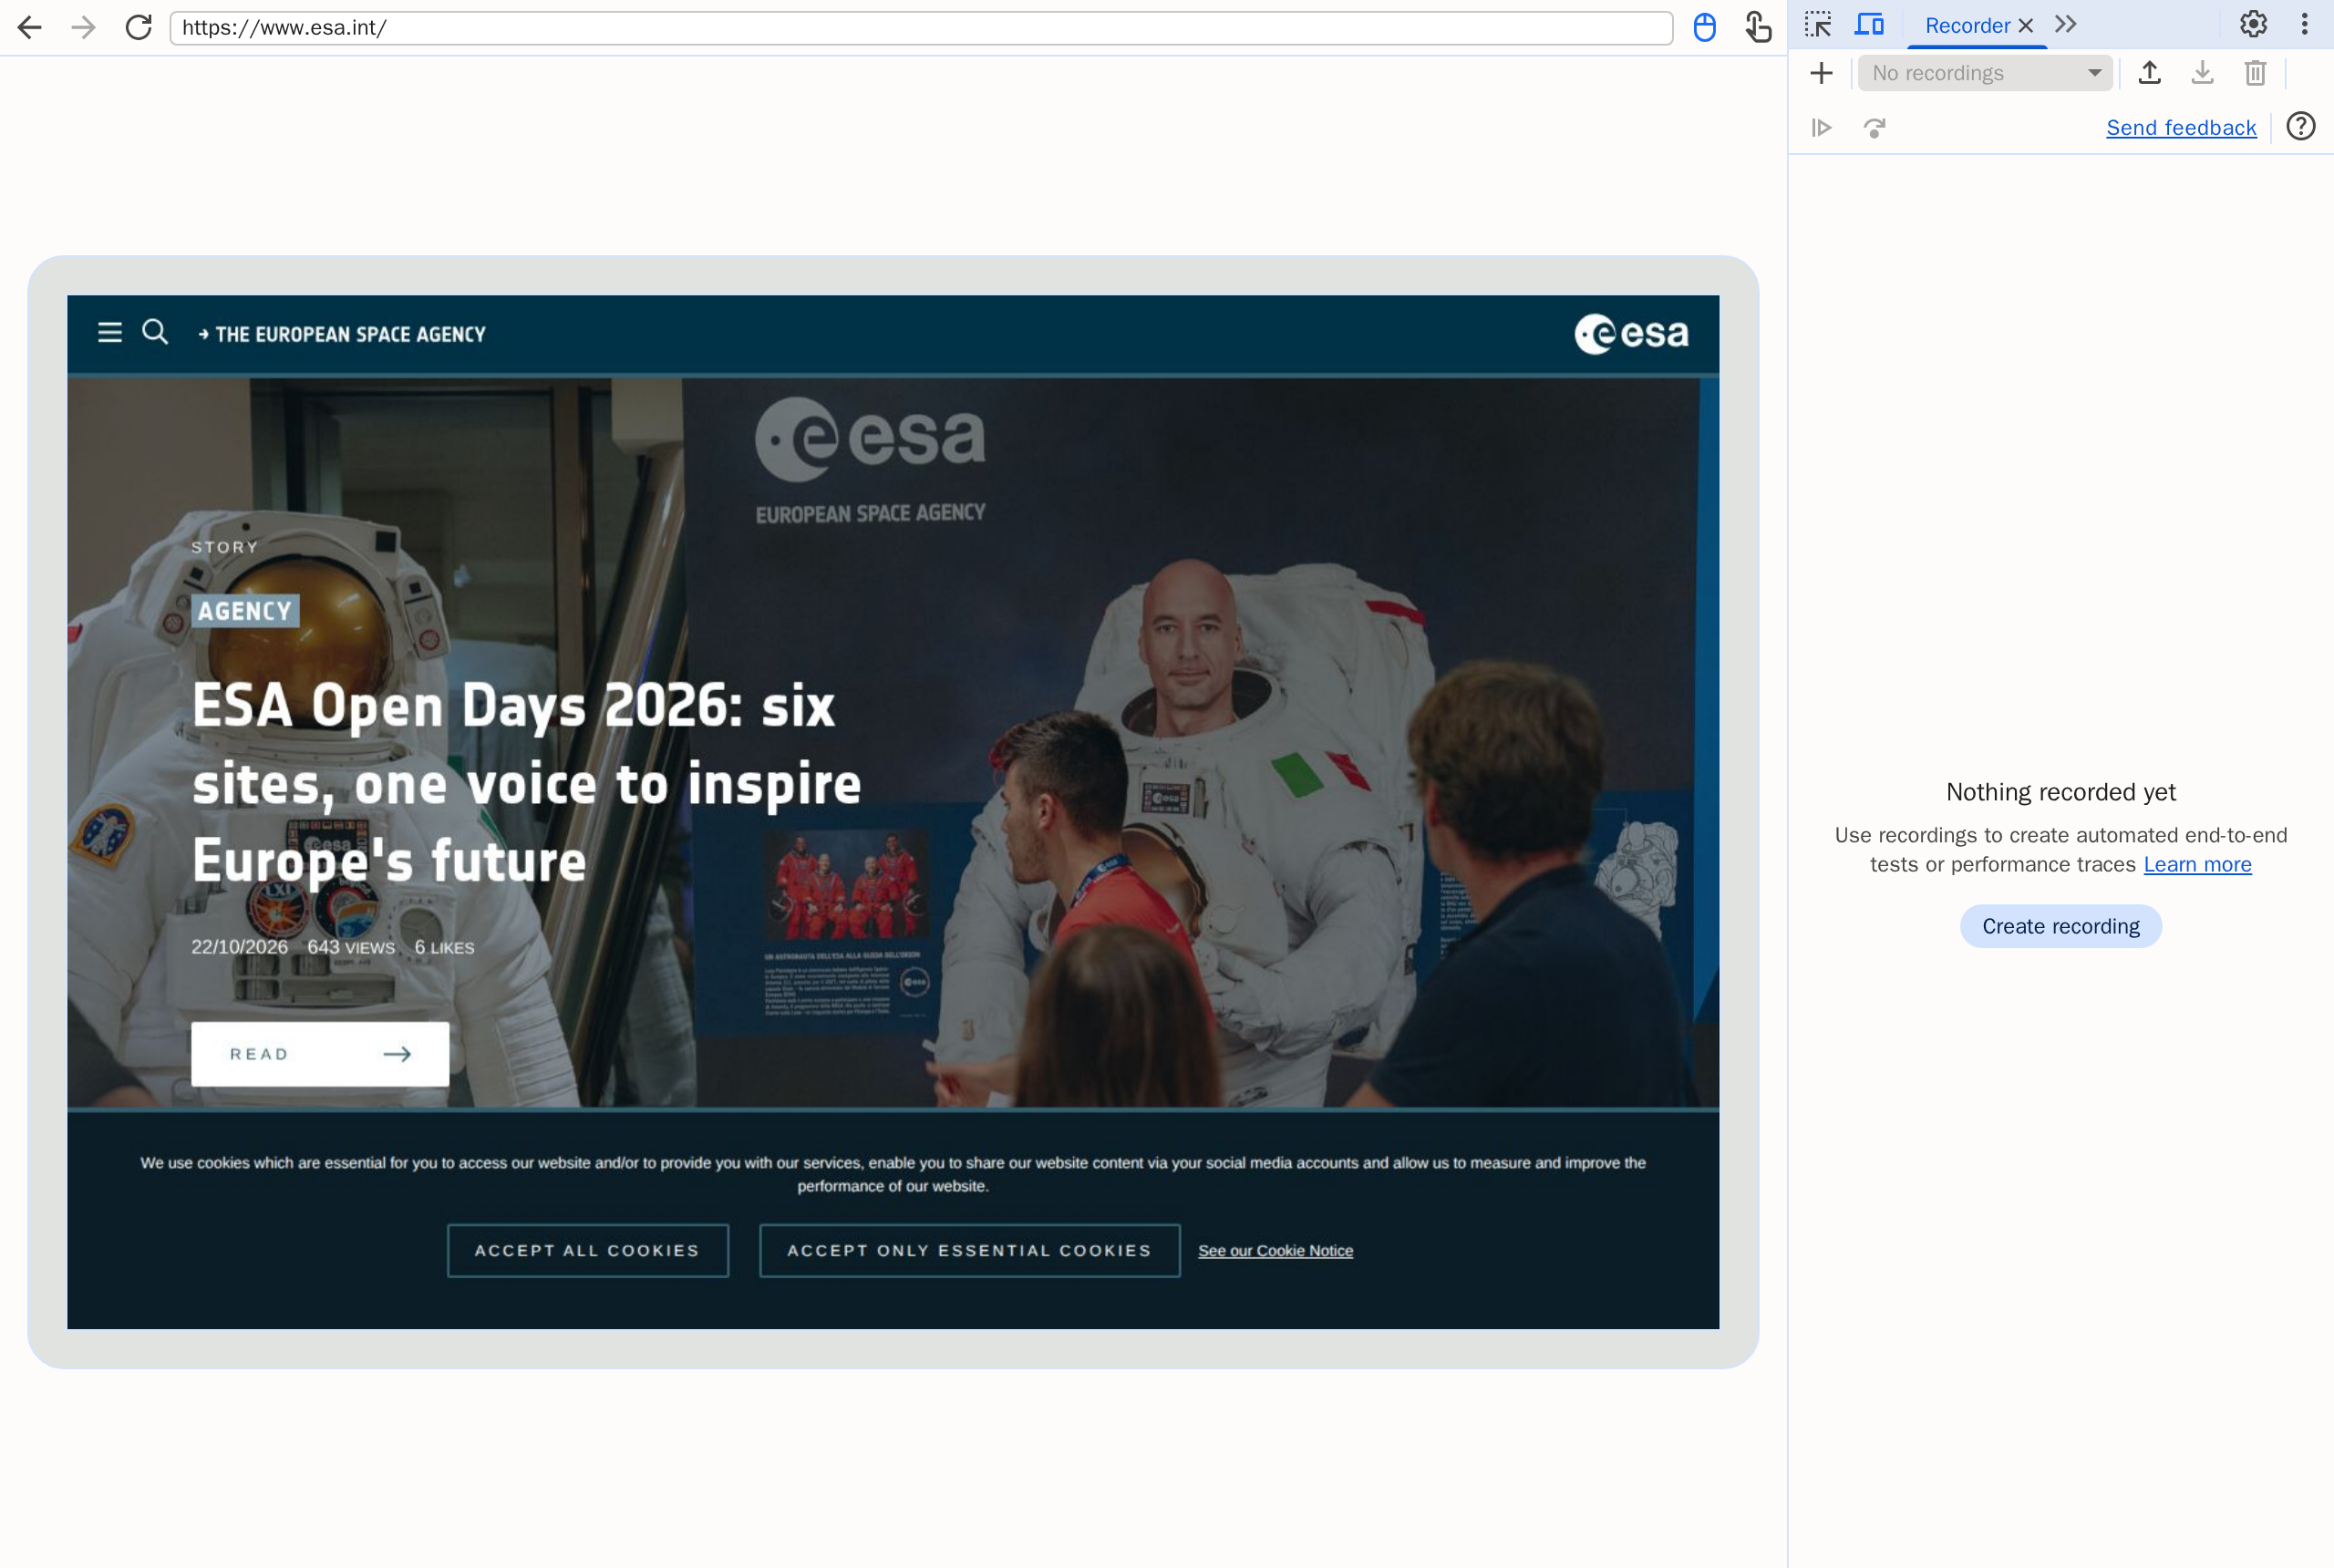Click the 22/10/2026 date text

tap(239, 947)
